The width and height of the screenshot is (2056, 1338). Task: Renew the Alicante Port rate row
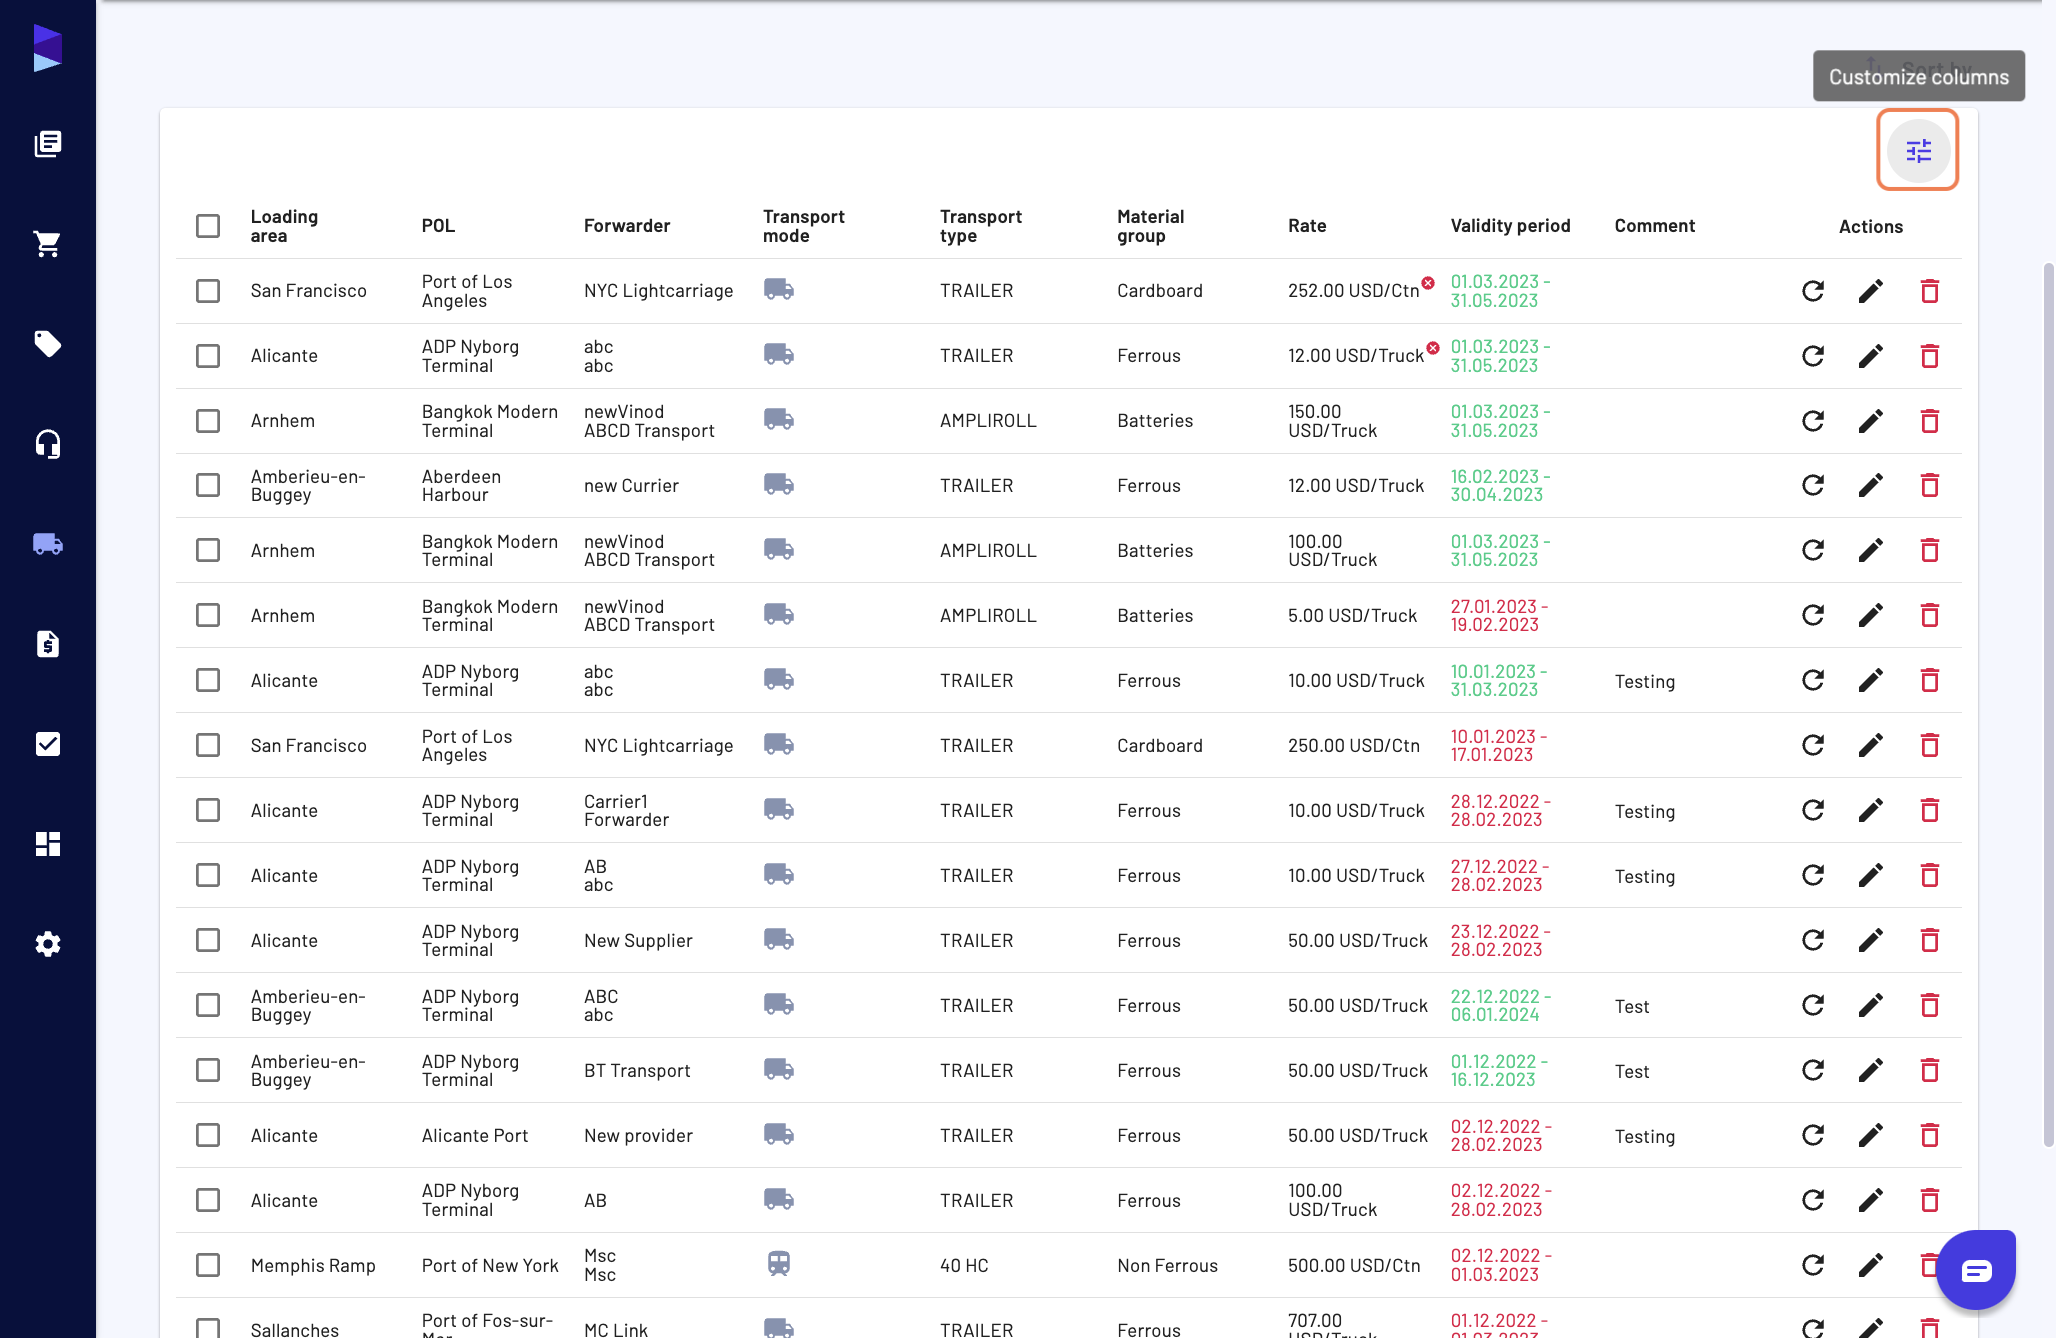[1813, 1135]
